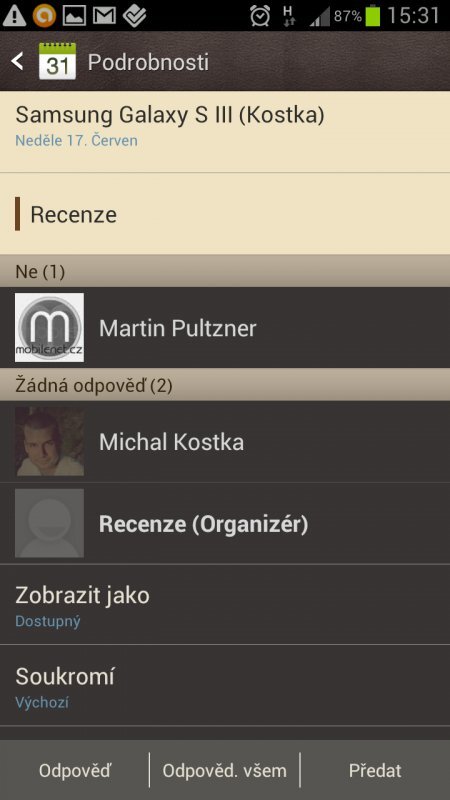Screen dimensions: 450x800
Task: Select the Recenze calendar row
Action: click(x=225, y=214)
